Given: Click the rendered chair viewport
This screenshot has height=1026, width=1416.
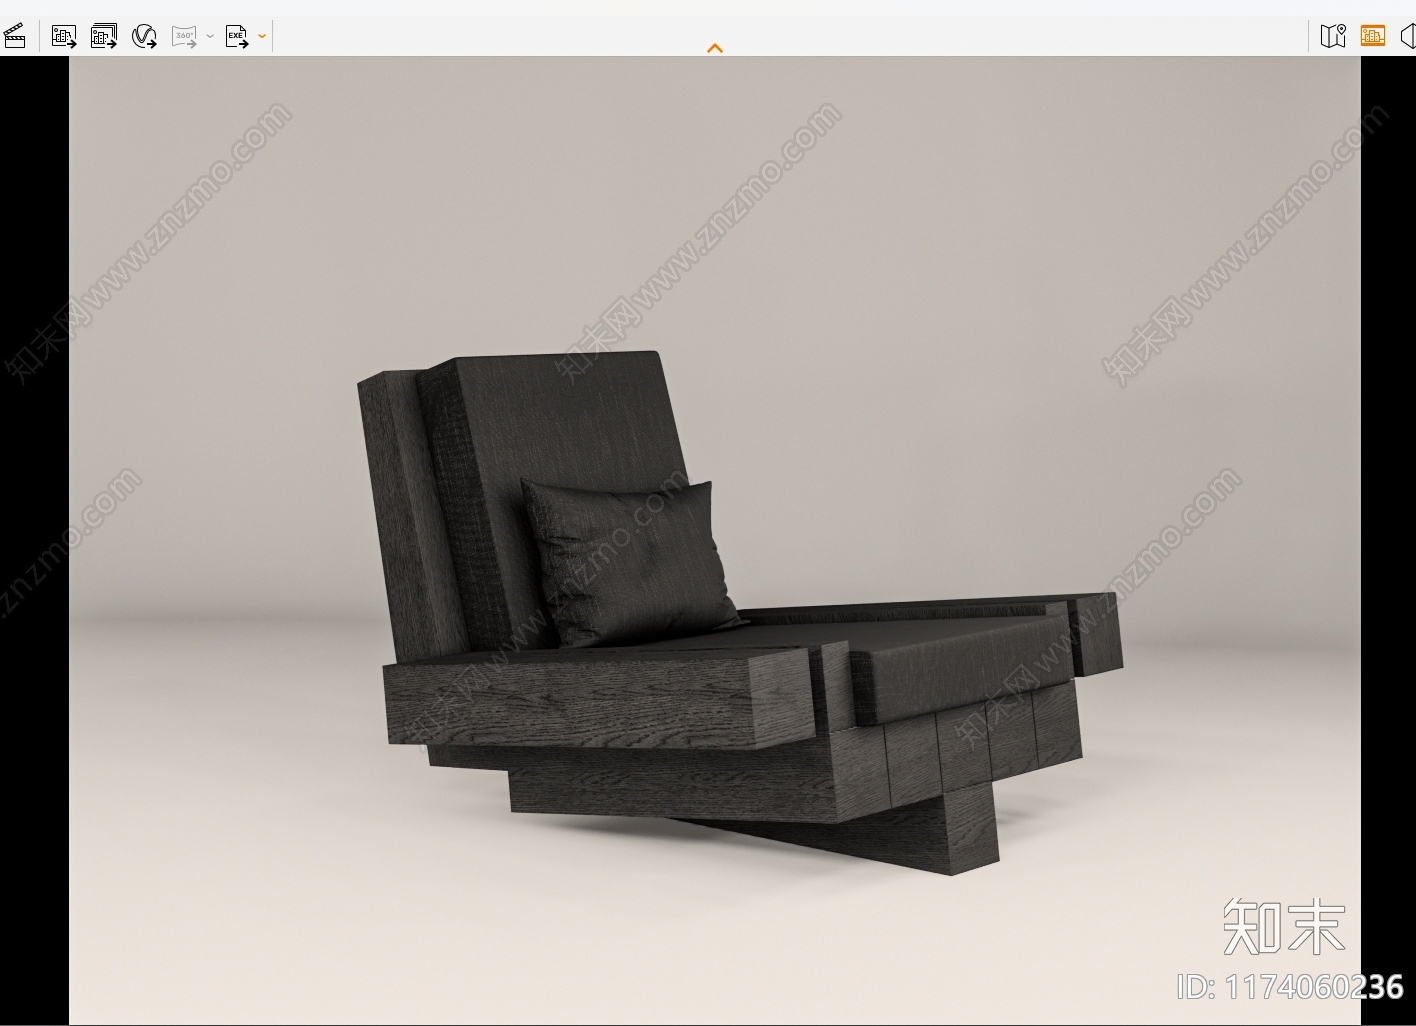Looking at the screenshot, I should click(x=715, y=540).
